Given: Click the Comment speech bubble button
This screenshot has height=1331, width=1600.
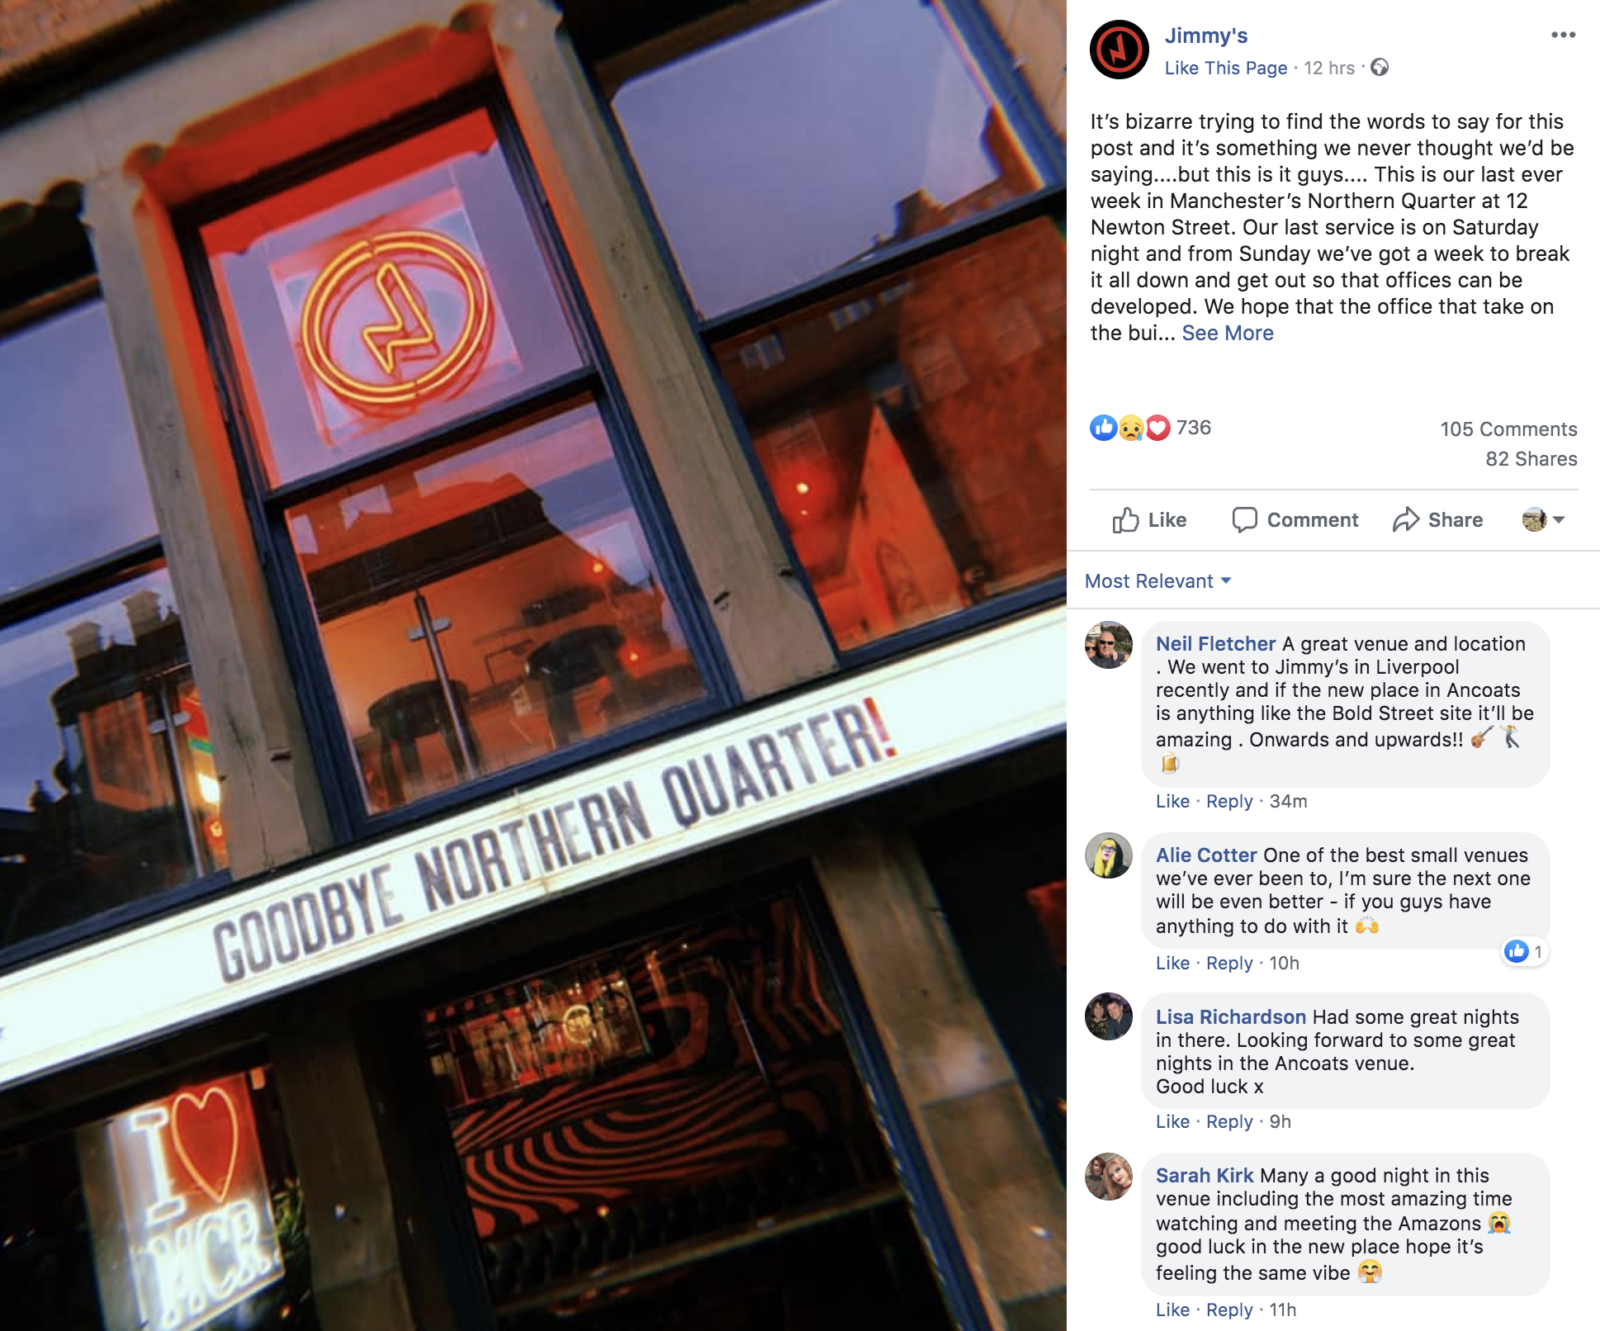Looking at the screenshot, I should click(1295, 520).
